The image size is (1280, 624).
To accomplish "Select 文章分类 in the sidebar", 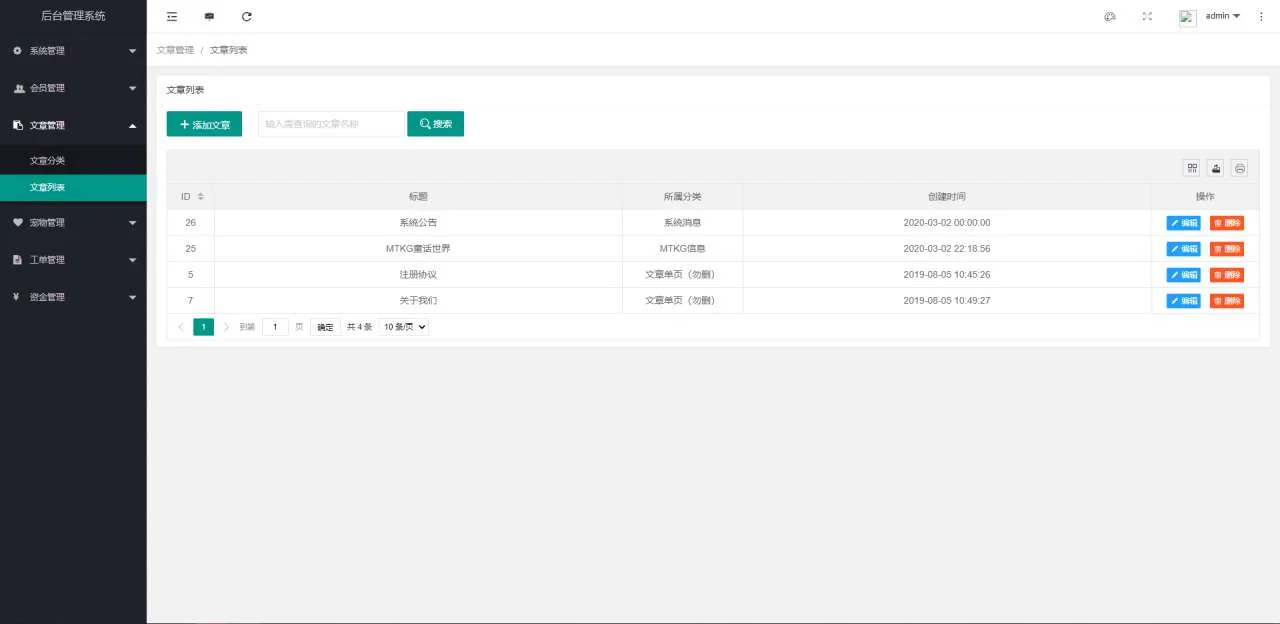I will coord(48,161).
